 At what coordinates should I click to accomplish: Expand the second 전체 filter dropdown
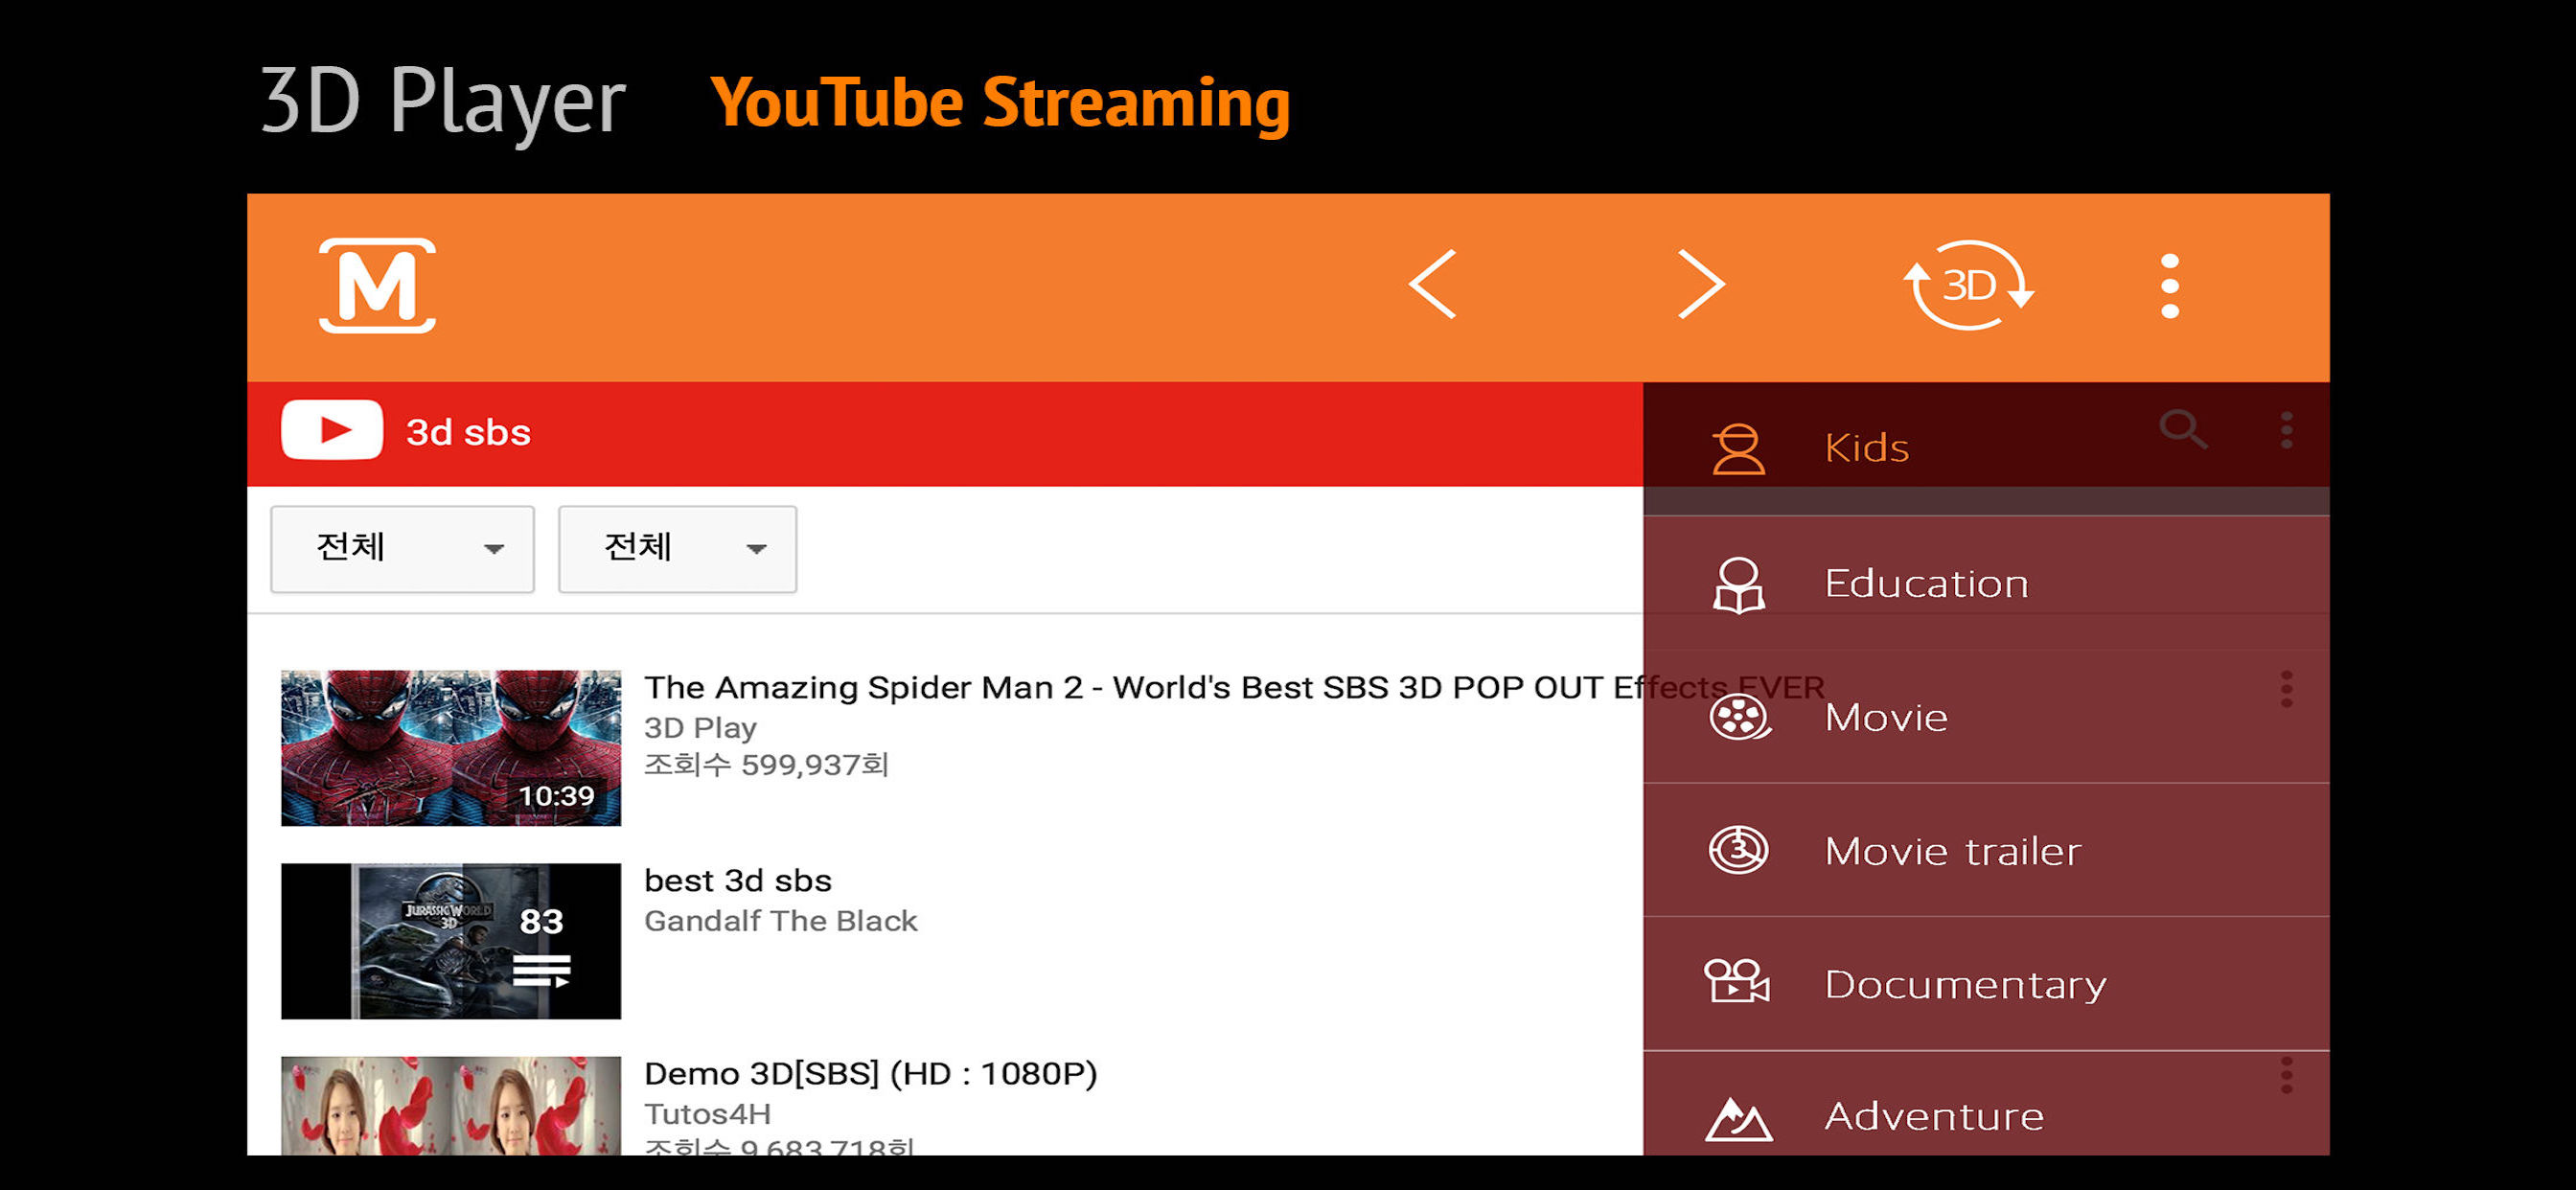point(677,549)
